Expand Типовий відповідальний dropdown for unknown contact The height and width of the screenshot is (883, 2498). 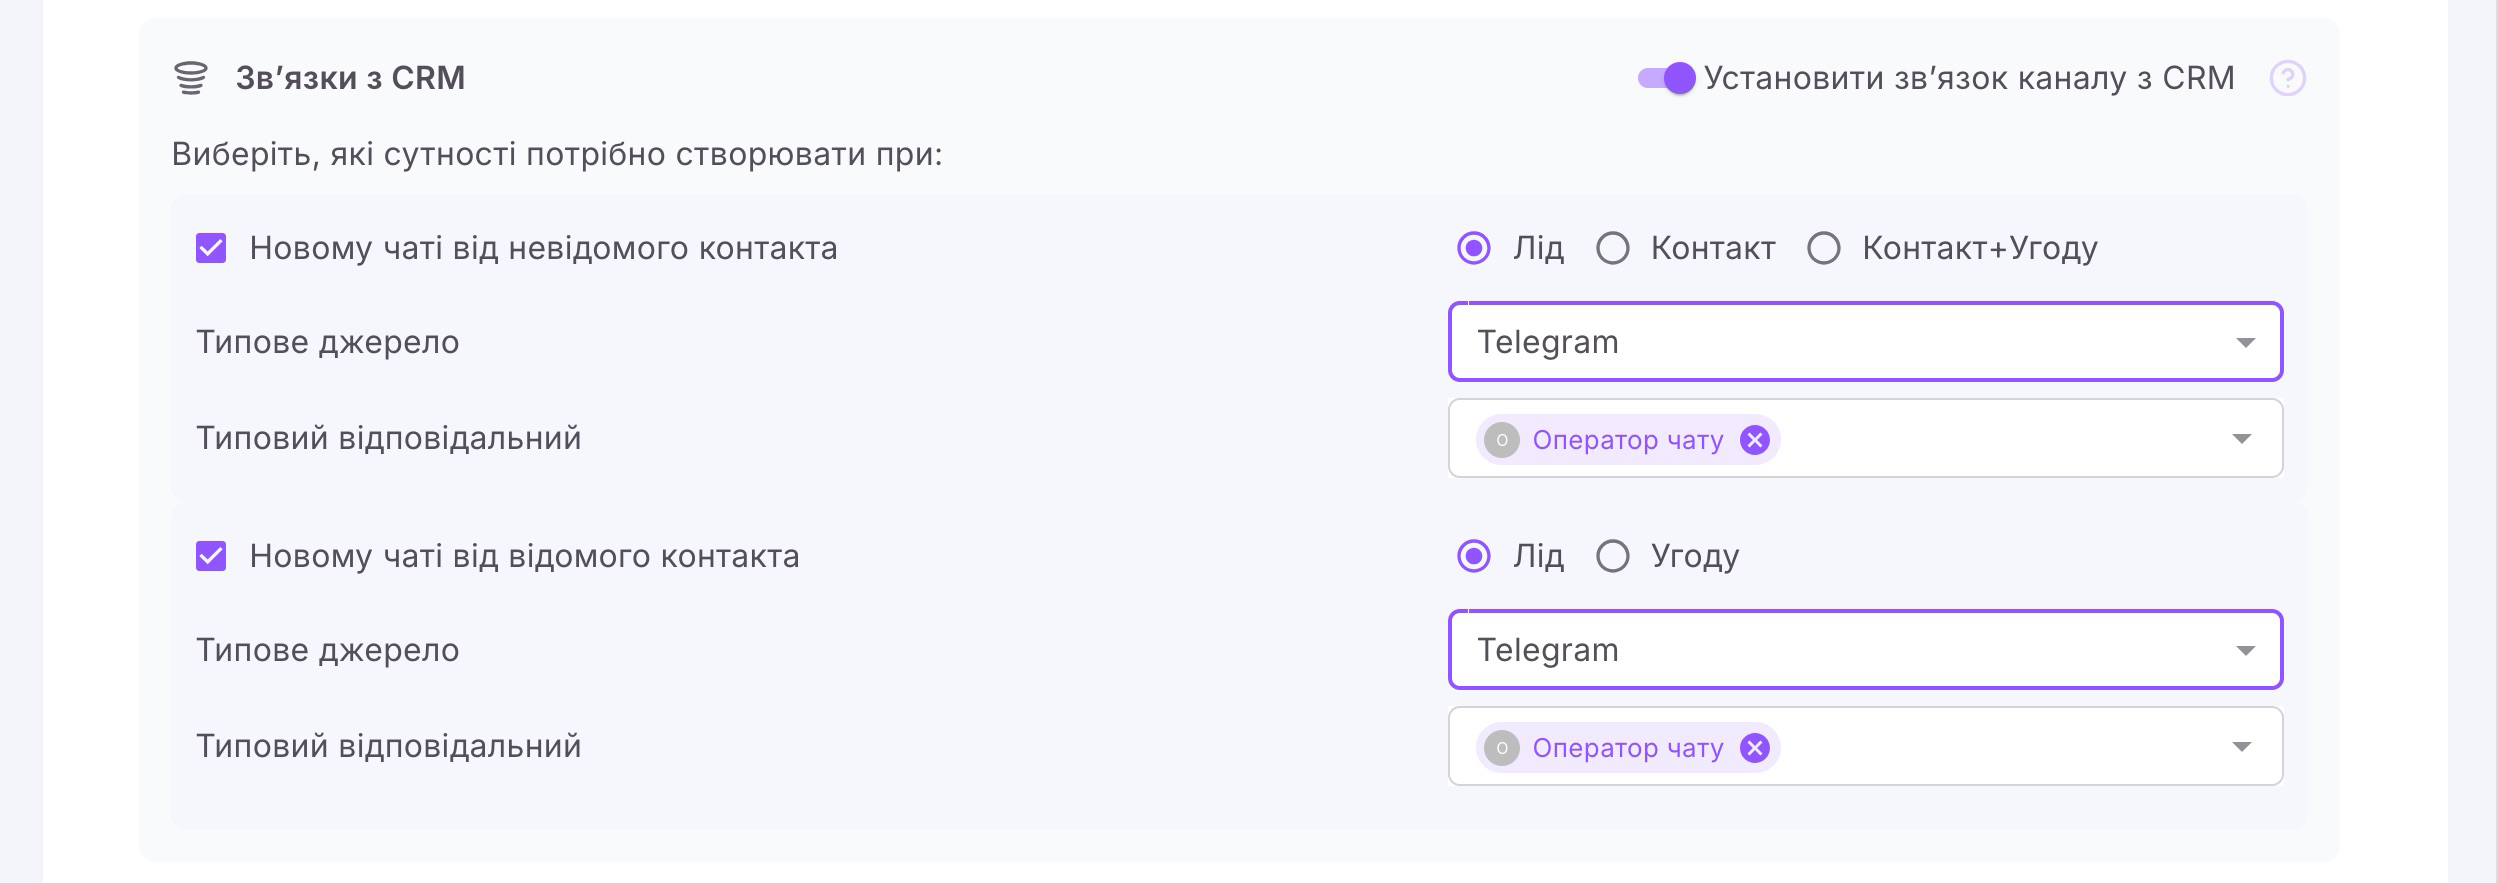coord(2242,439)
